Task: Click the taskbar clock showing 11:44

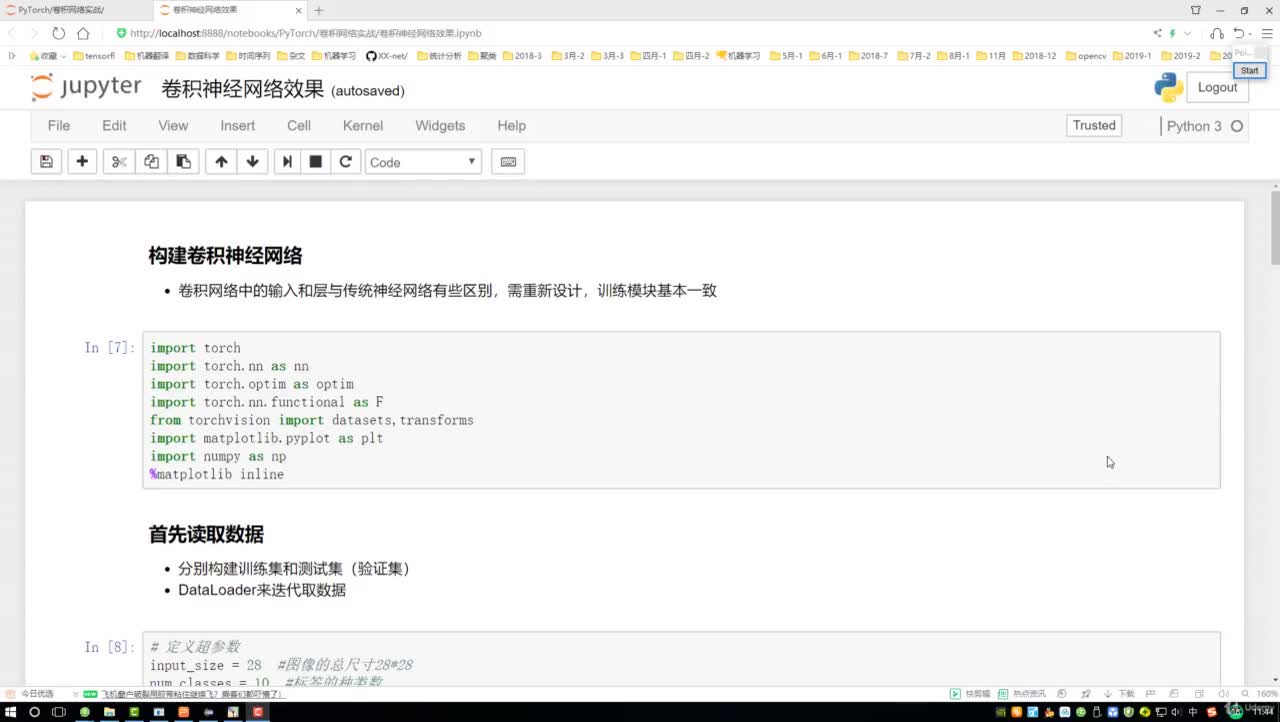Action: pyautogui.click(x=1263, y=711)
